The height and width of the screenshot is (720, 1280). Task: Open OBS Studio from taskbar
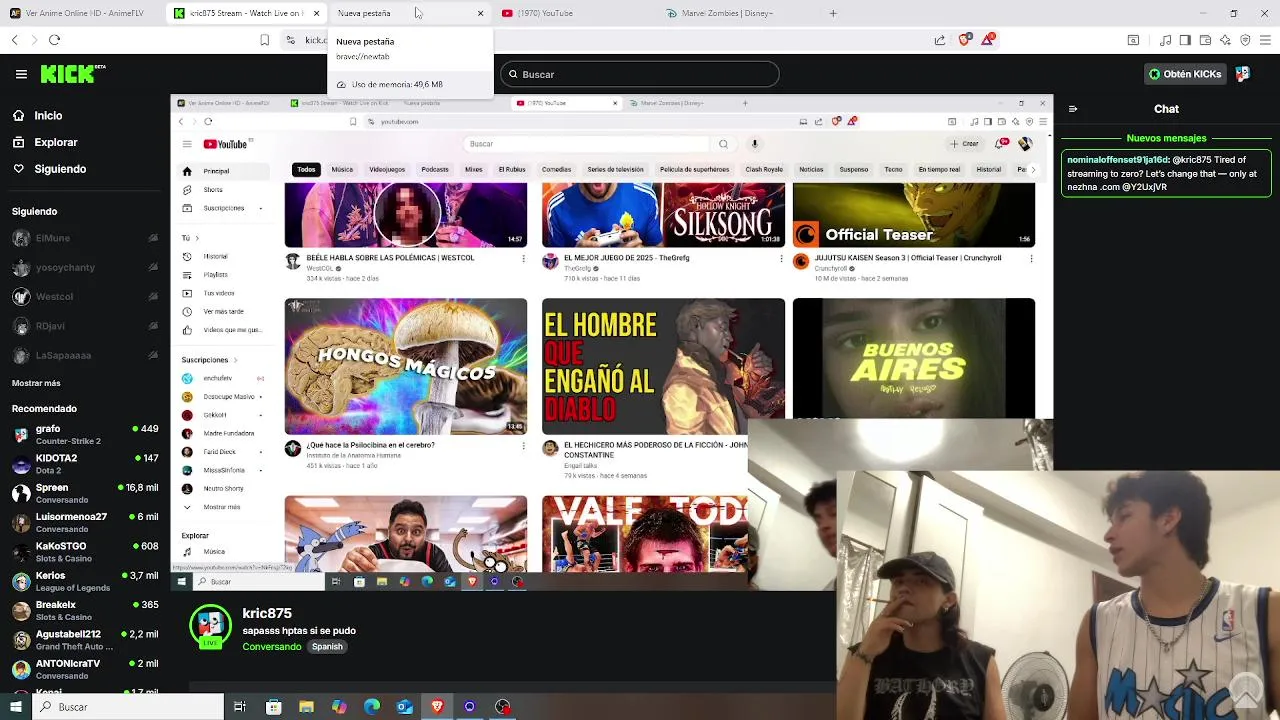click(x=502, y=707)
